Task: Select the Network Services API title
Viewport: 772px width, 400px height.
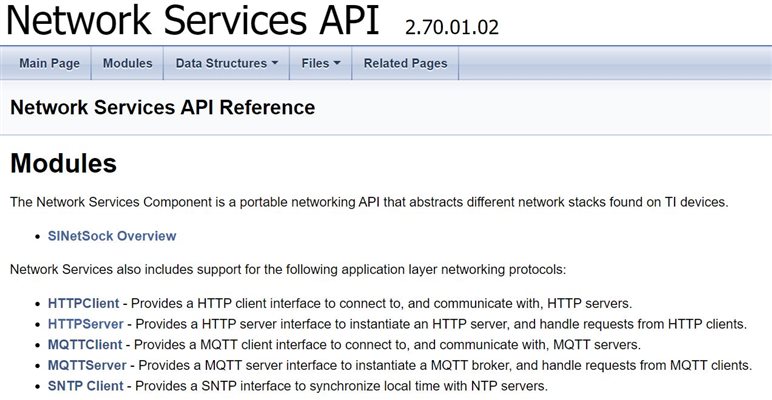Action: (x=193, y=20)
